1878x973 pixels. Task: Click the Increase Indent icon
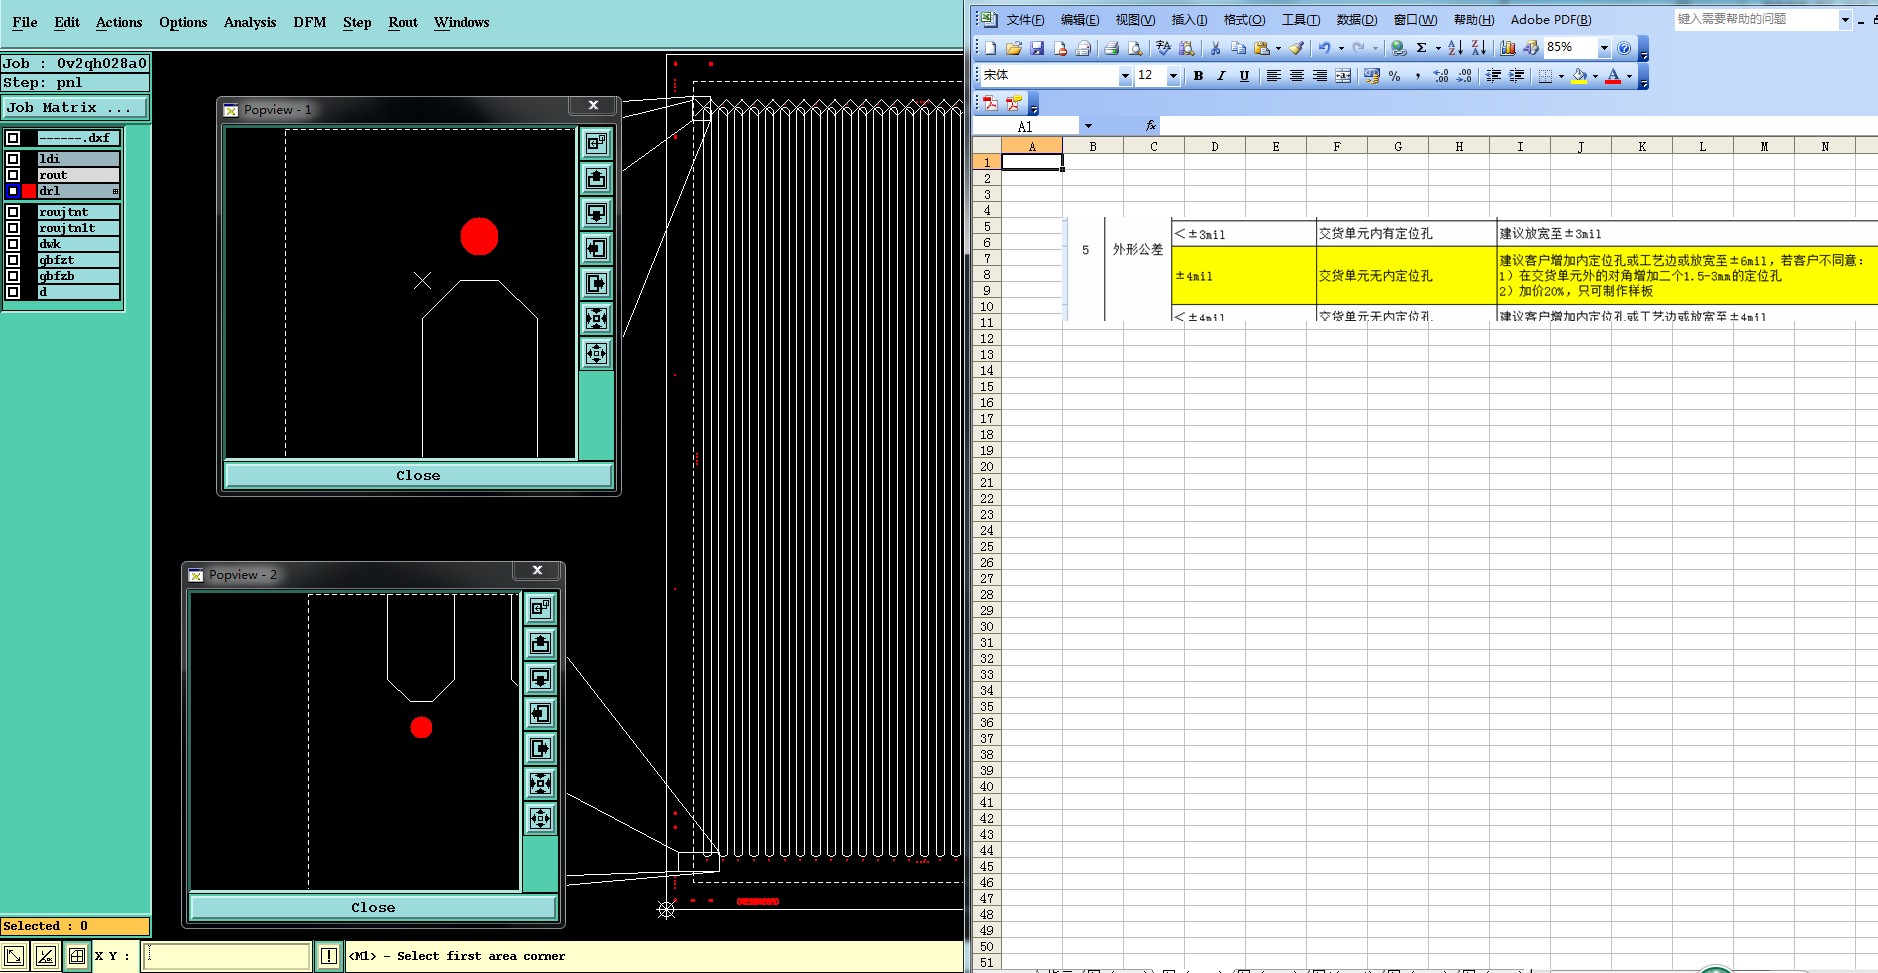[1516, 76]
